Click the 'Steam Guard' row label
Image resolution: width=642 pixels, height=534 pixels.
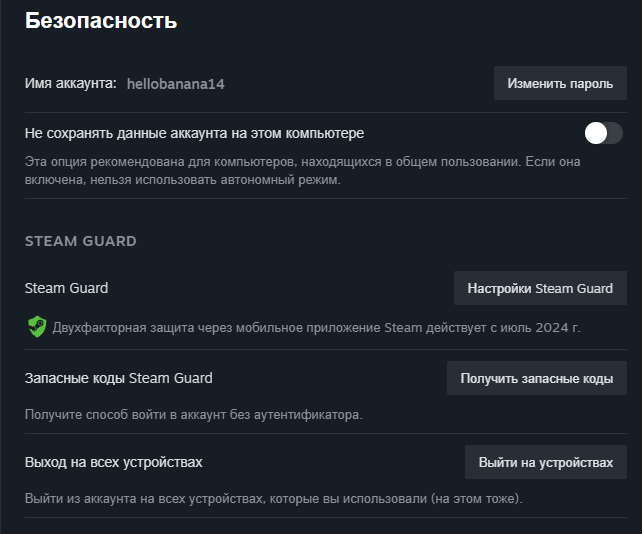tap(66, 288)
